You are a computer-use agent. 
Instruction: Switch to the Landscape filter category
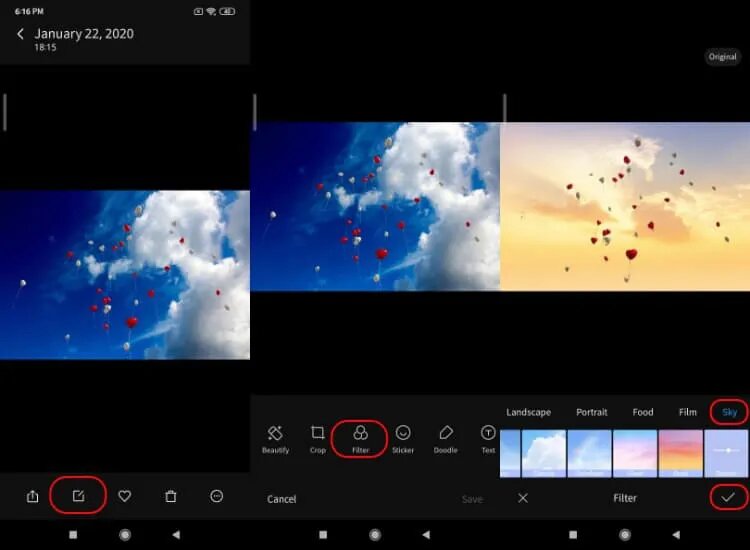(528, 412)
